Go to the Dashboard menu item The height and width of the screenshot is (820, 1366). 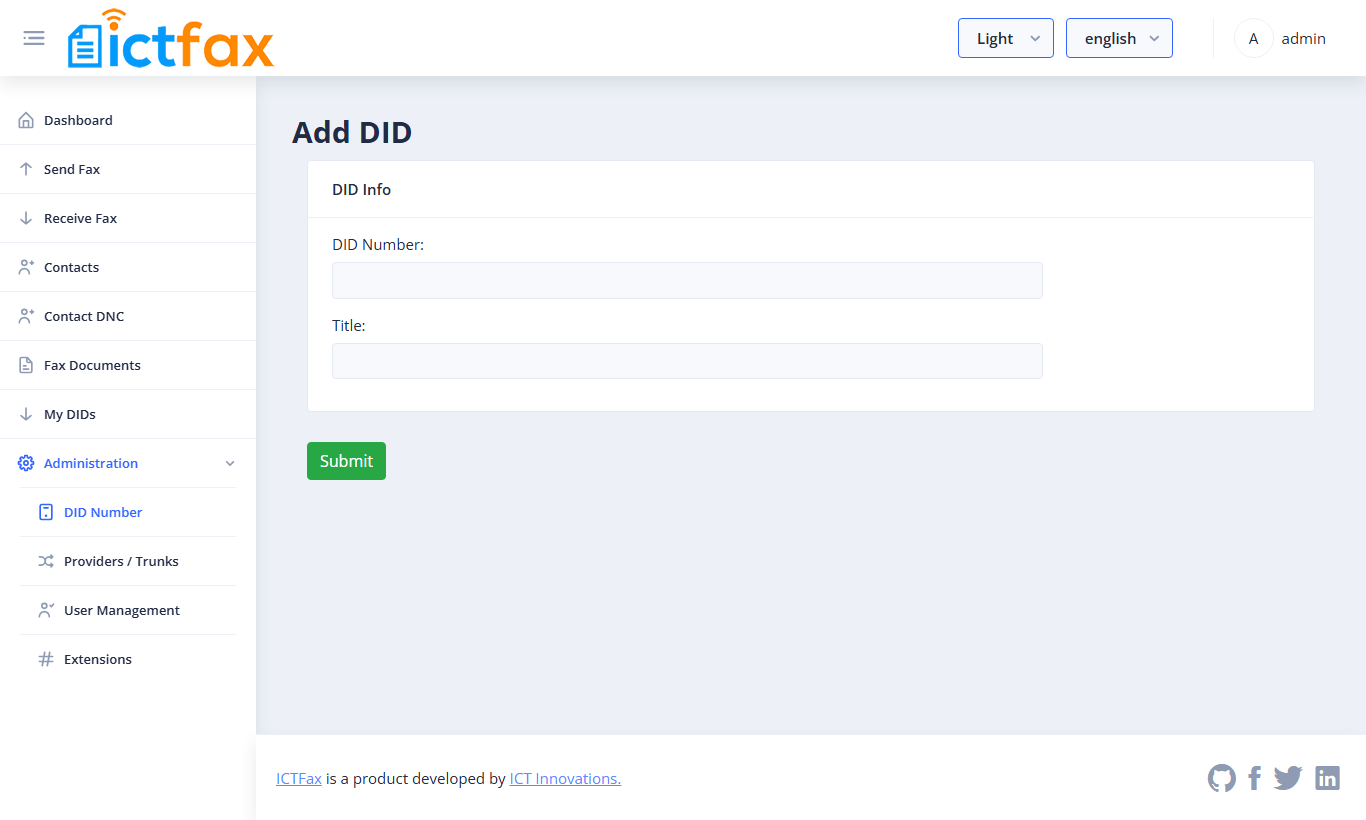pyautogui.click(x=128, y=120)
